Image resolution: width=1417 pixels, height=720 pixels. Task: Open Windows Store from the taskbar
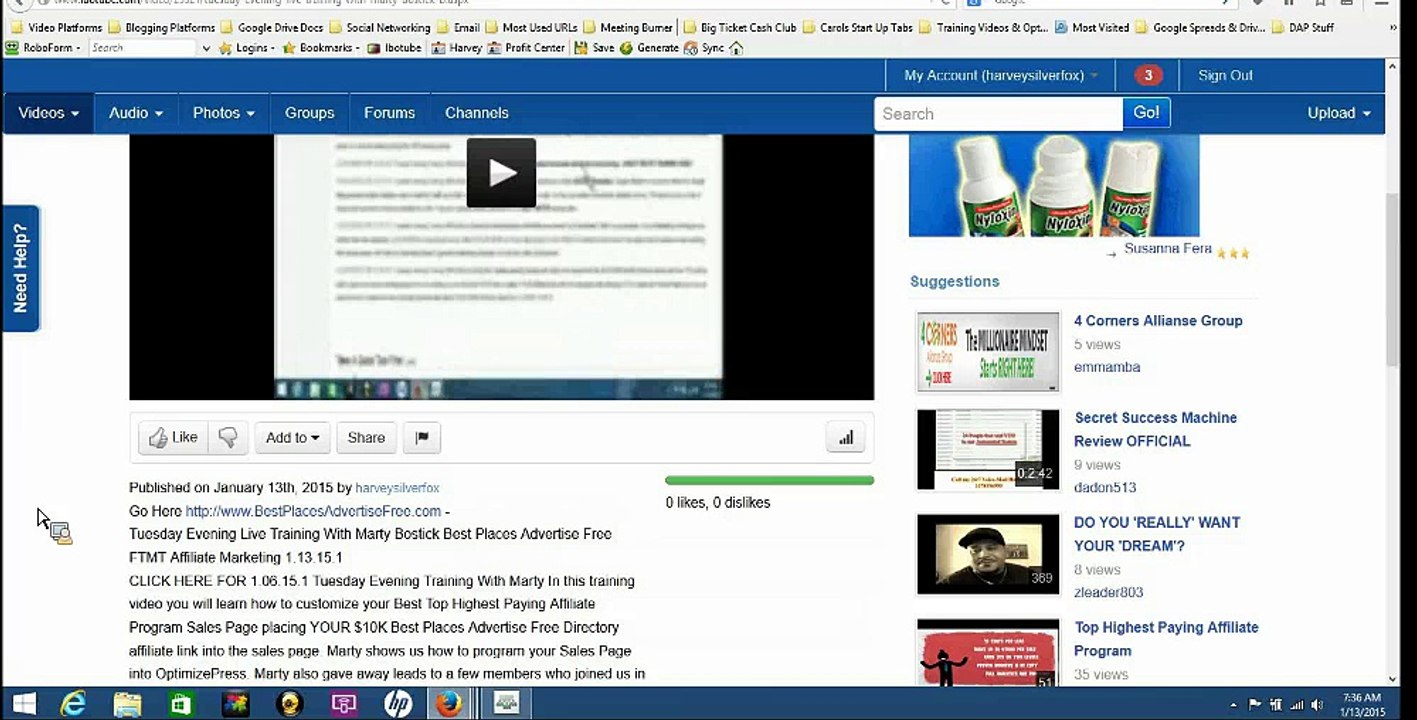[x=181, y=704]
